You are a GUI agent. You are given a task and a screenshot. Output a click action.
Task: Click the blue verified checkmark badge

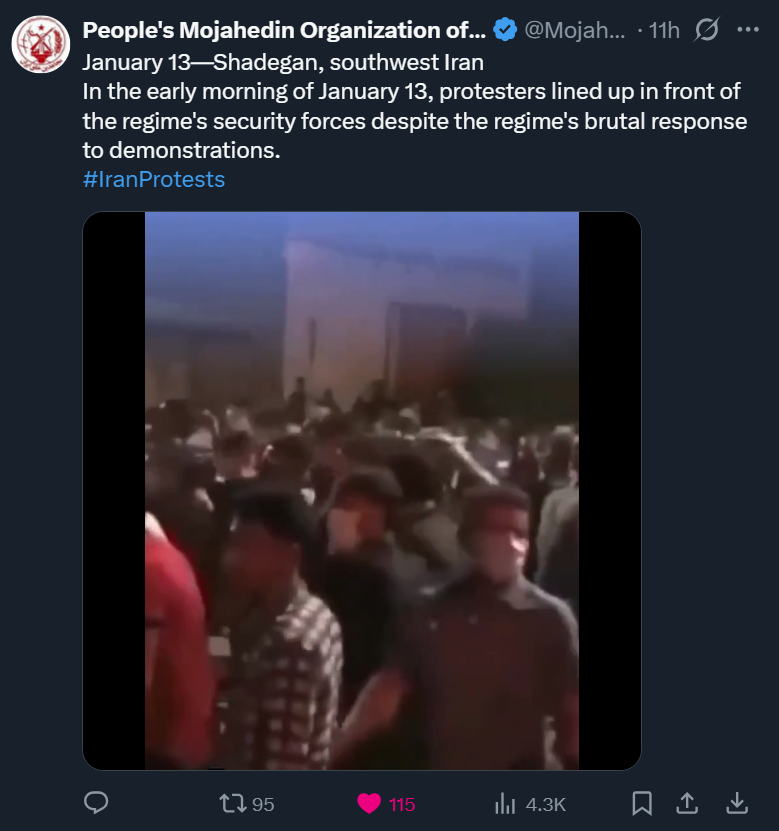(x=505, y=30)
